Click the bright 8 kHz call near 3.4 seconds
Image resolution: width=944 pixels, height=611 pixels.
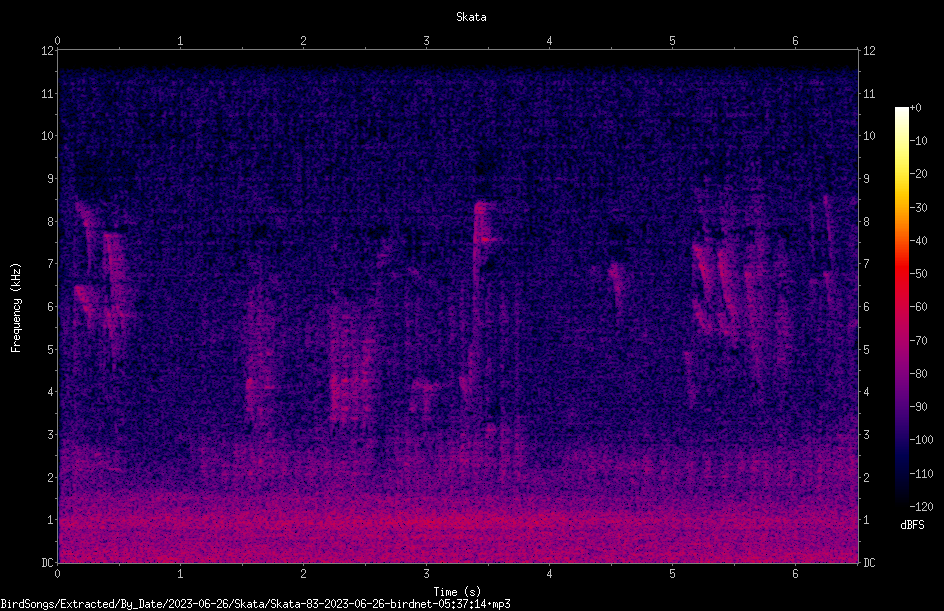(x=483, y=223)
